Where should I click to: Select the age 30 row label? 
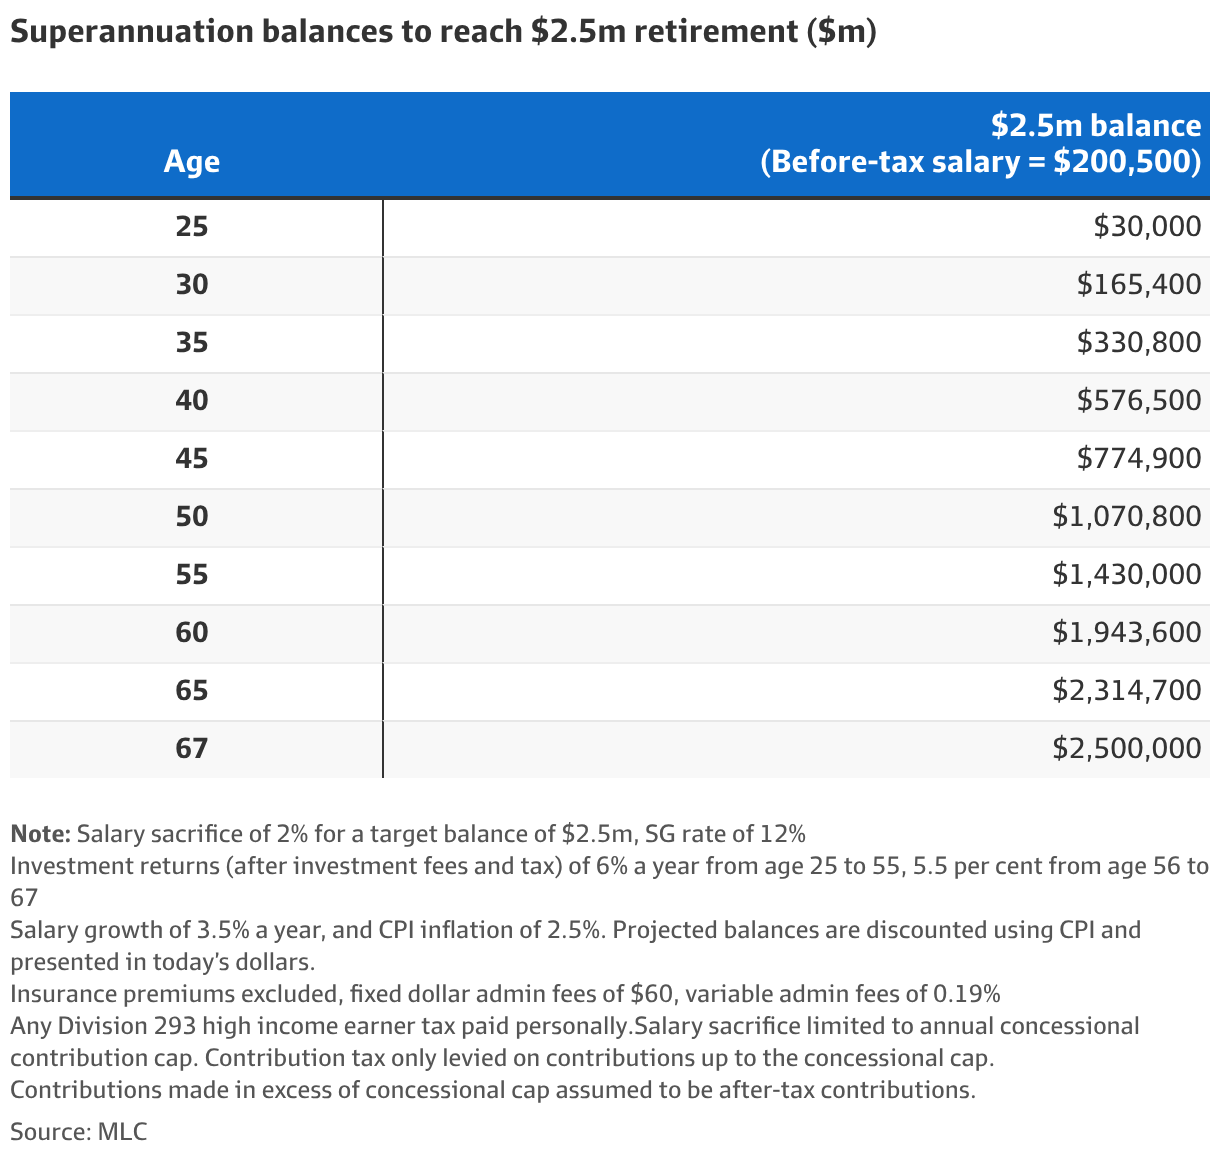(x=192, y=285)
